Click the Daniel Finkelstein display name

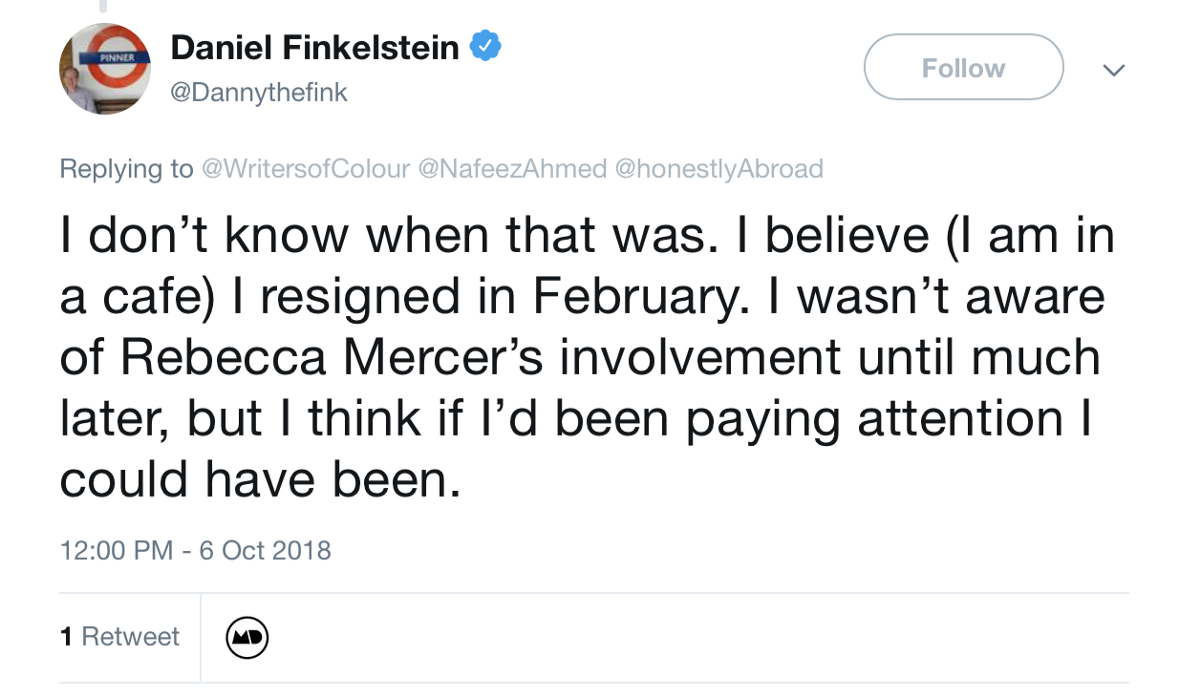click(314, 46)
